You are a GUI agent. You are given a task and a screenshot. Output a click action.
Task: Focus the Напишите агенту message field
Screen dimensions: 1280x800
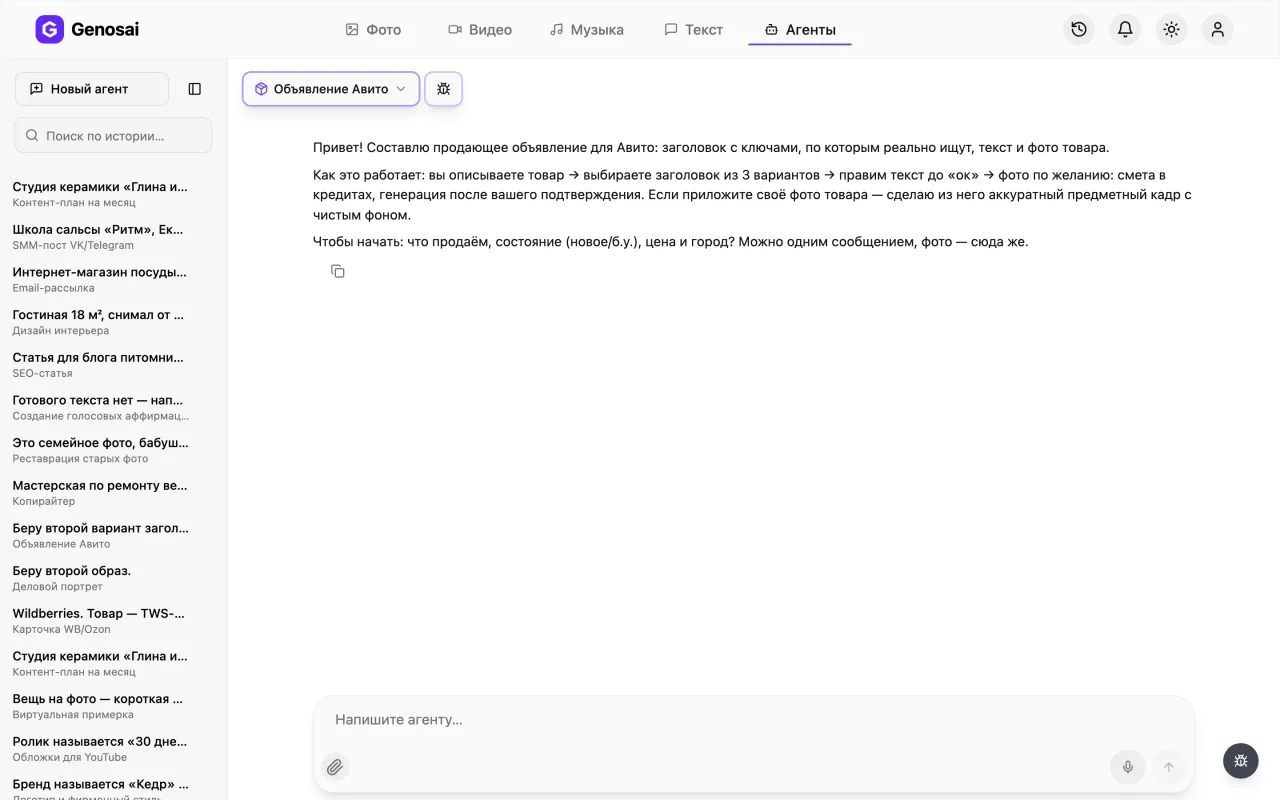(x=753, y=720)
